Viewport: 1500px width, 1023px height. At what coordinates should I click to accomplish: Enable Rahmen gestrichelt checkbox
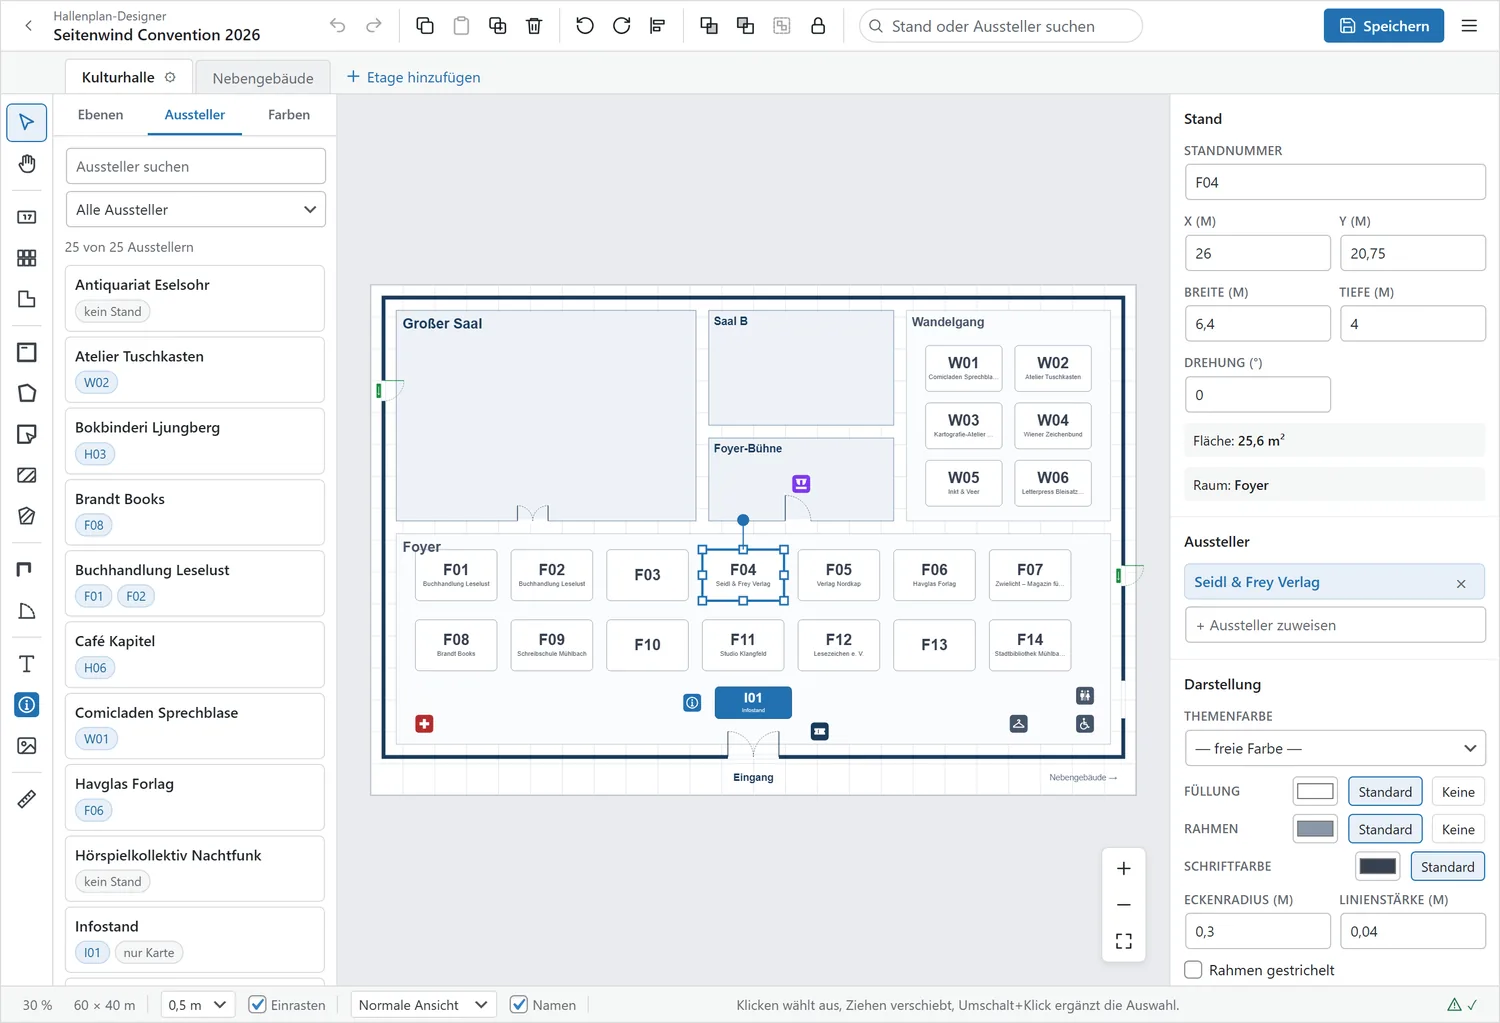pyautogui.click(x=1193, y=970)
